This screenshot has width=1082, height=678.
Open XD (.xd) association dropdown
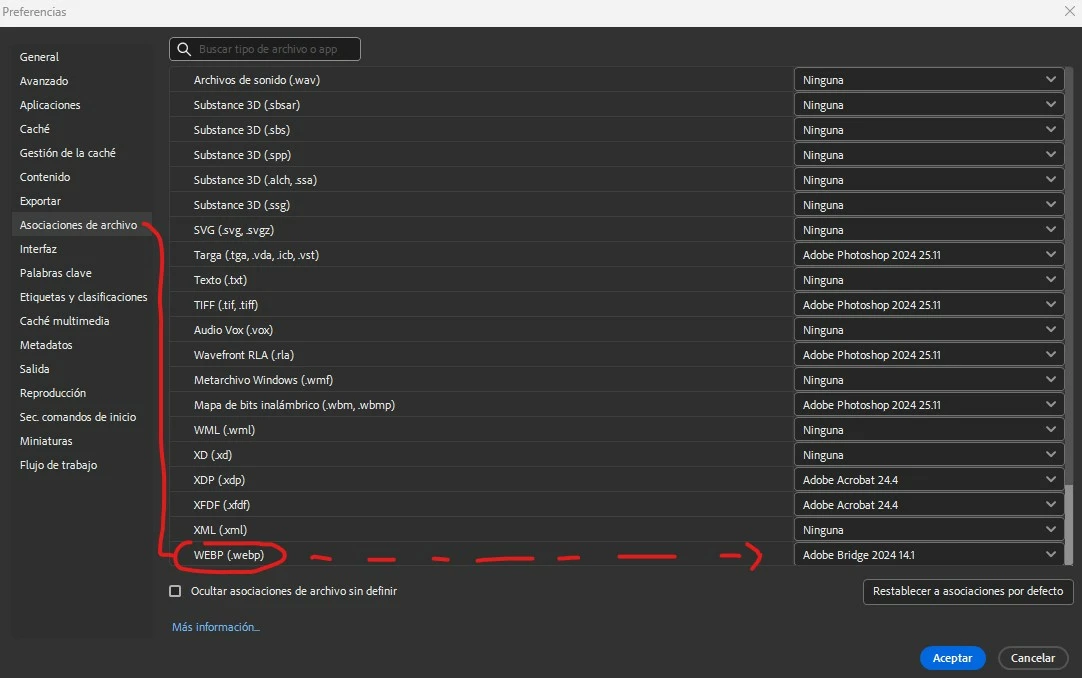929,455
